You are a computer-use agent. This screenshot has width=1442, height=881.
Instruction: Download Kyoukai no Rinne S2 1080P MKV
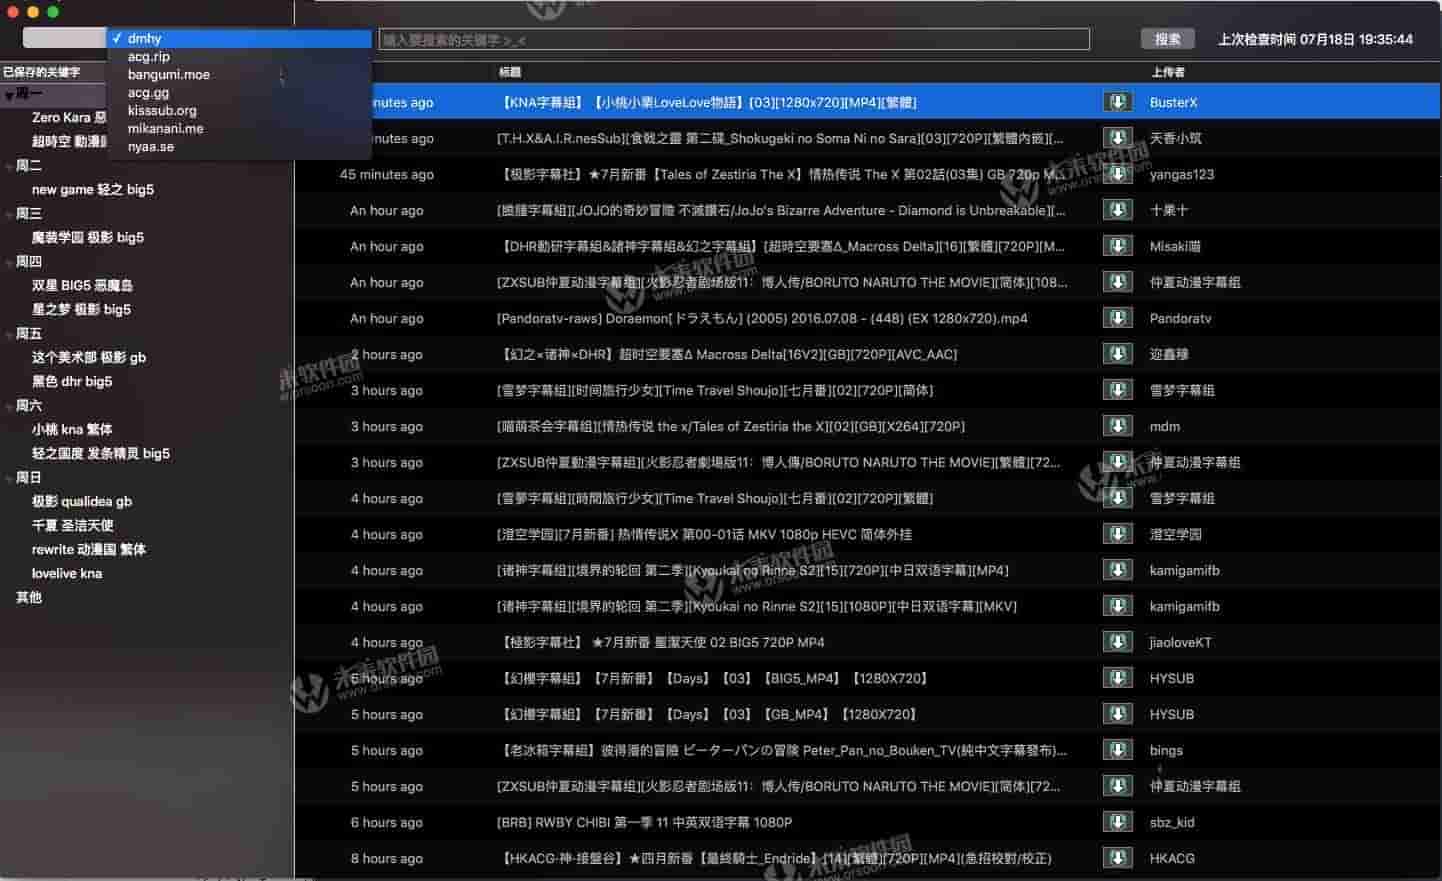click(x=1117, y=606)
